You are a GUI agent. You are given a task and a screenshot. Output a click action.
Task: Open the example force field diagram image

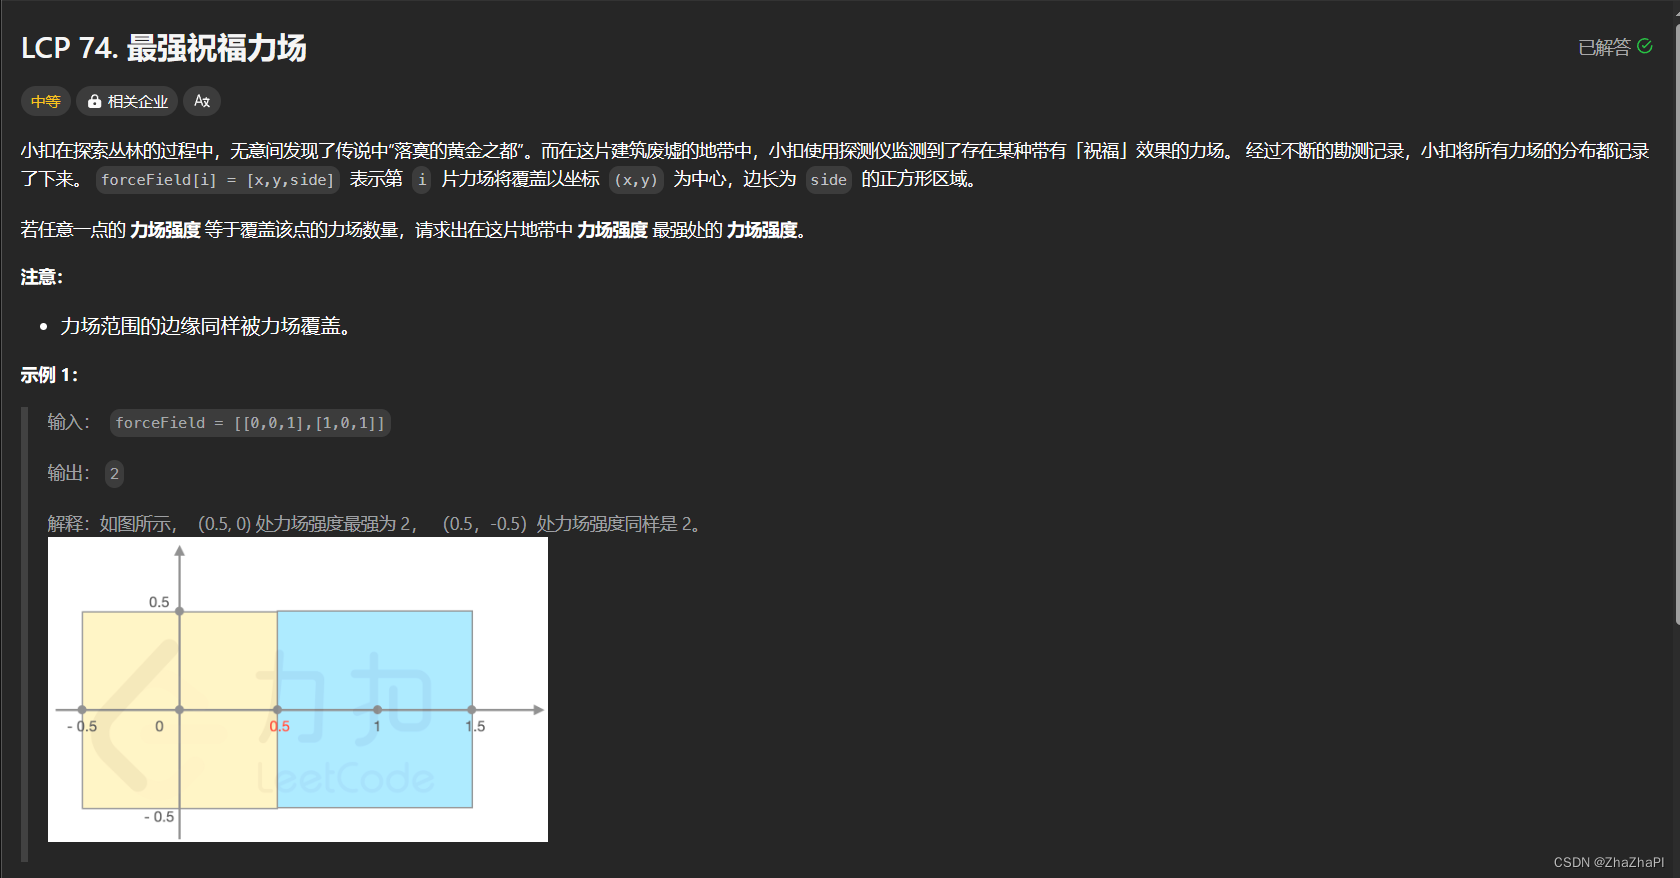pyautogui.click(x=298, y=690)
